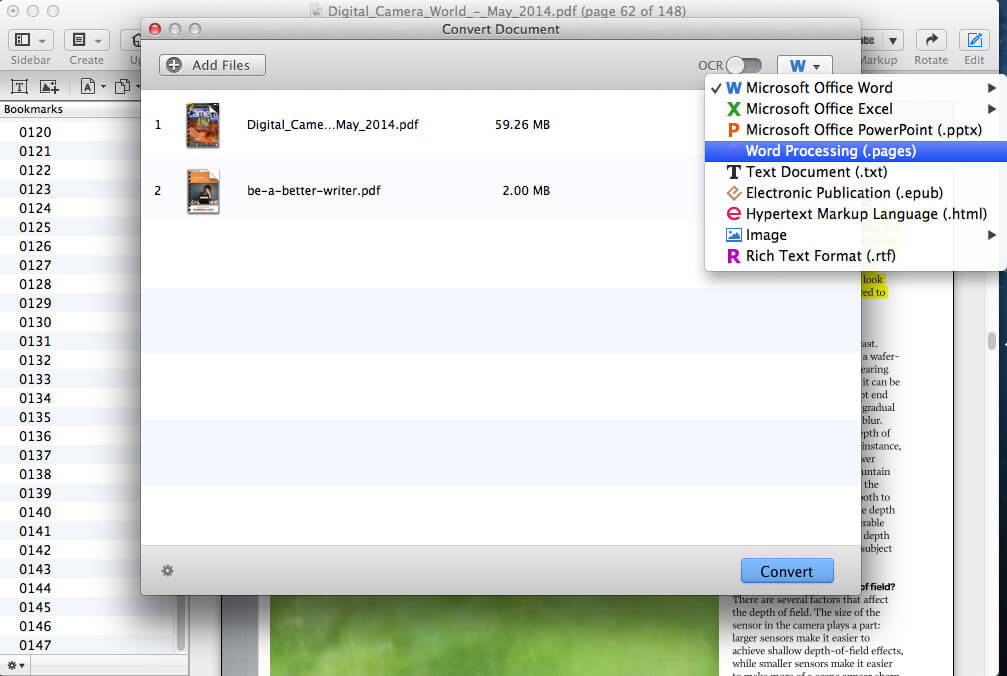
Task: Open the Markup dropdown arrow
Action: click(893, 41)
